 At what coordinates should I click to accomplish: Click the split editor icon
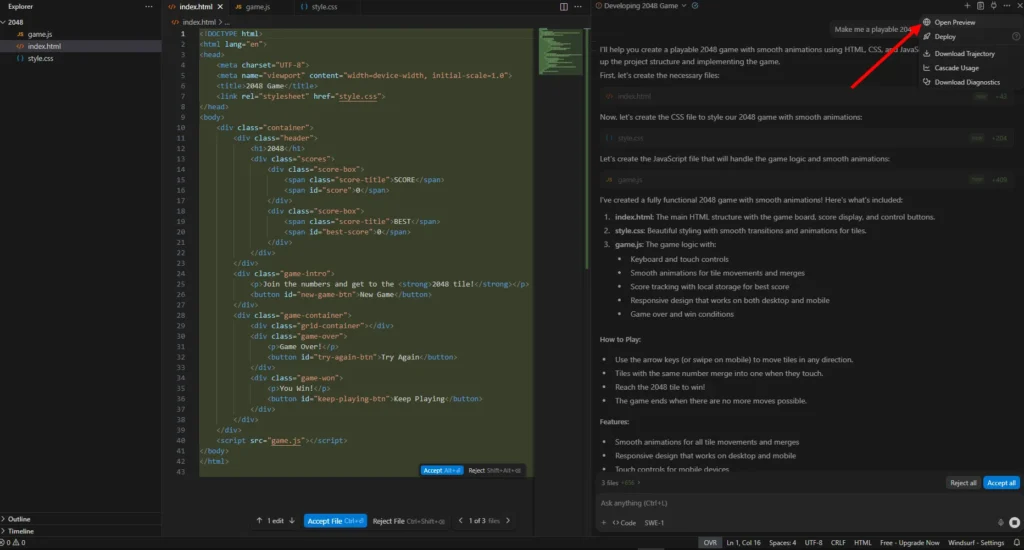coord(564,7)
